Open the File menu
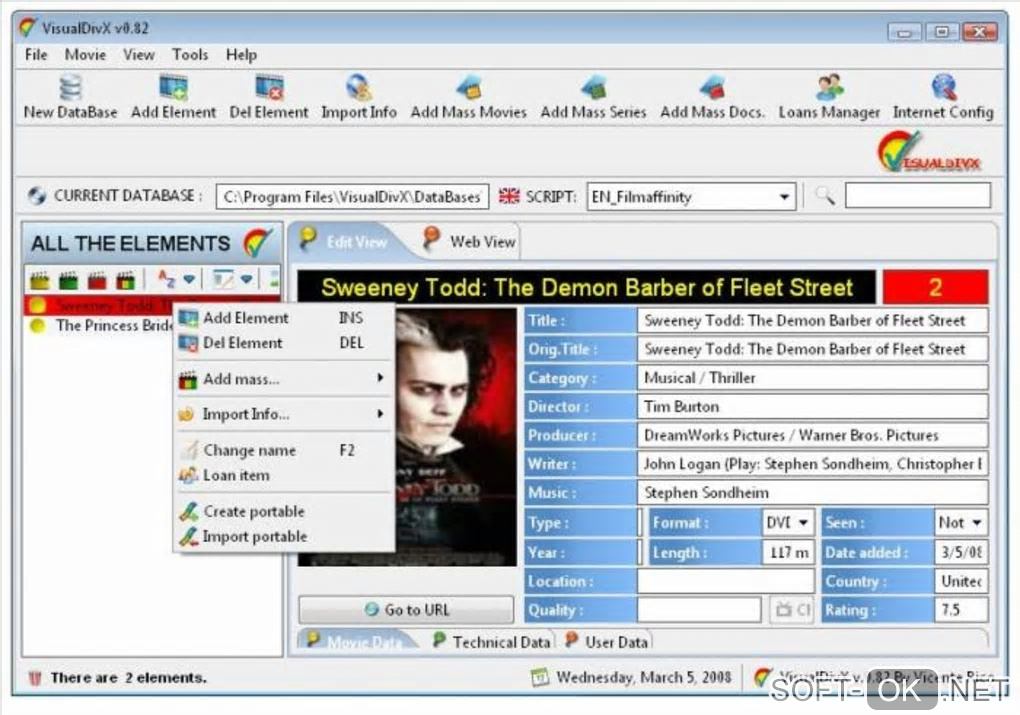This screenshot has width=1020, height=715. pyautogui.click(x=36, y=55)
